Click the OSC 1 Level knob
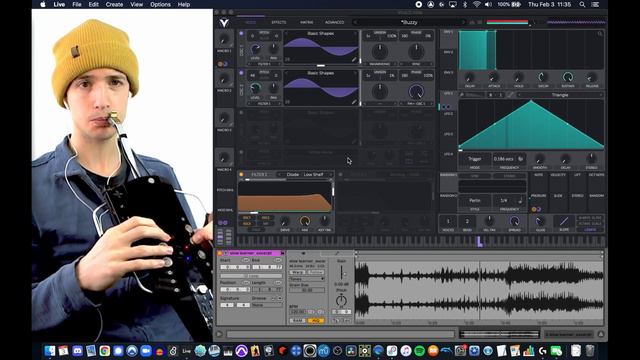640x360 pixels. pyautogui.click(x=256, y=49)
